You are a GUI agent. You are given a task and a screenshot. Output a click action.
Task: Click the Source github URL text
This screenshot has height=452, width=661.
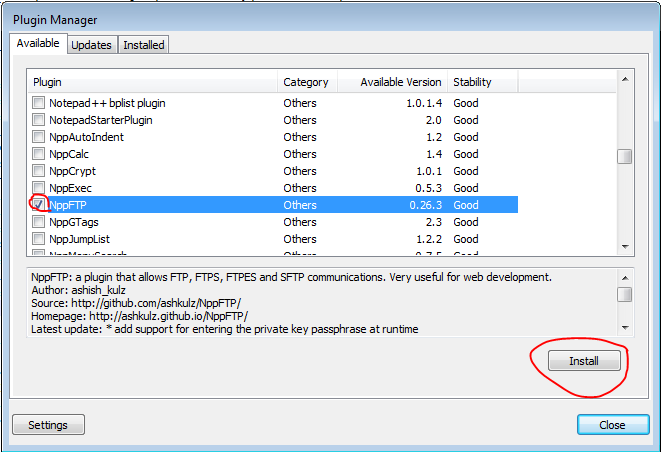coord(156,303)
